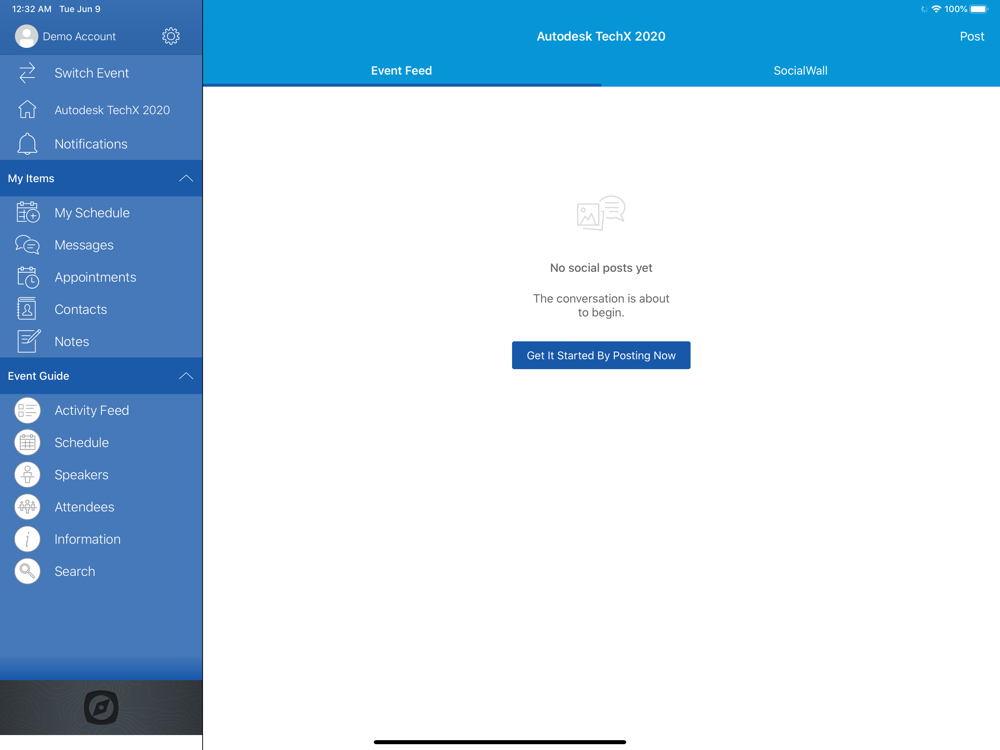Switch to the SocialWall tab
This screenshot has width=1000, height=750.
800,71
